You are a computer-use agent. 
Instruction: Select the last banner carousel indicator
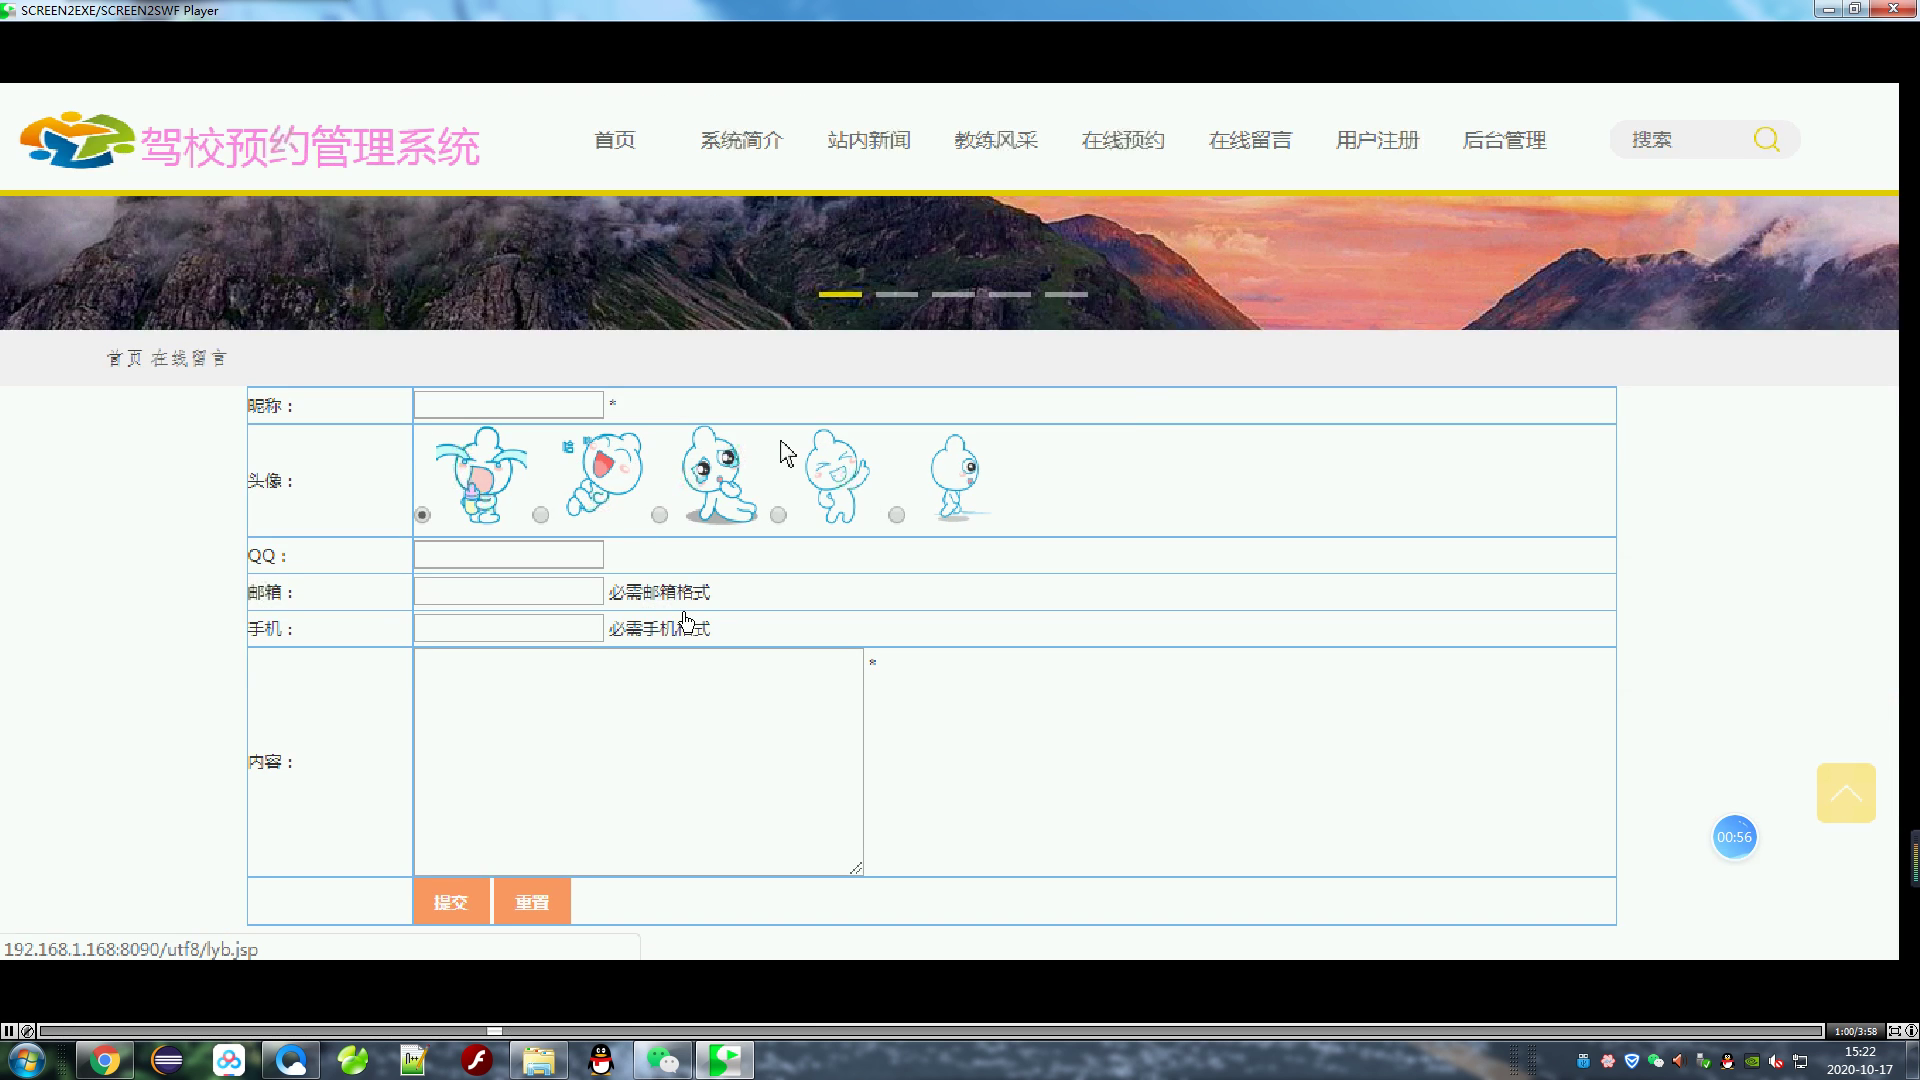pyautogui.click(x=1066, y=294)
